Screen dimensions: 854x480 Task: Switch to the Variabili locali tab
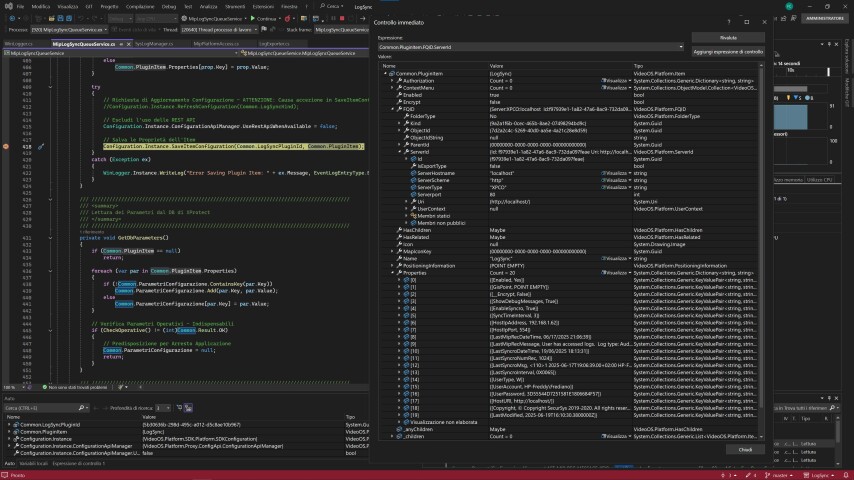[x=35, y=464]
